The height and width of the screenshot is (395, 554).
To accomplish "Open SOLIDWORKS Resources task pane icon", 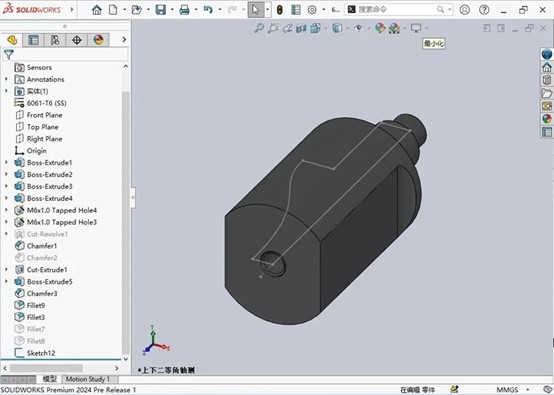I will 547,67.
